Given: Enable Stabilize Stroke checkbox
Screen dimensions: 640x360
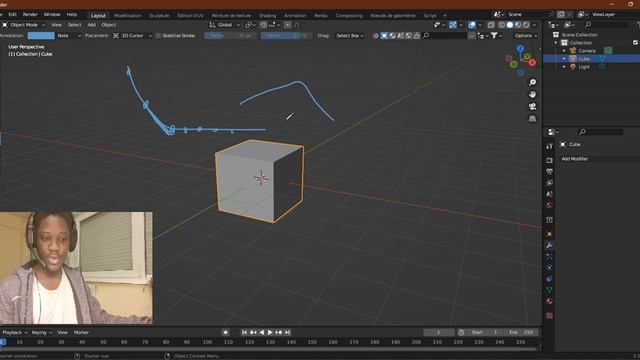Looking at the screenshot, I should [158, 36].
